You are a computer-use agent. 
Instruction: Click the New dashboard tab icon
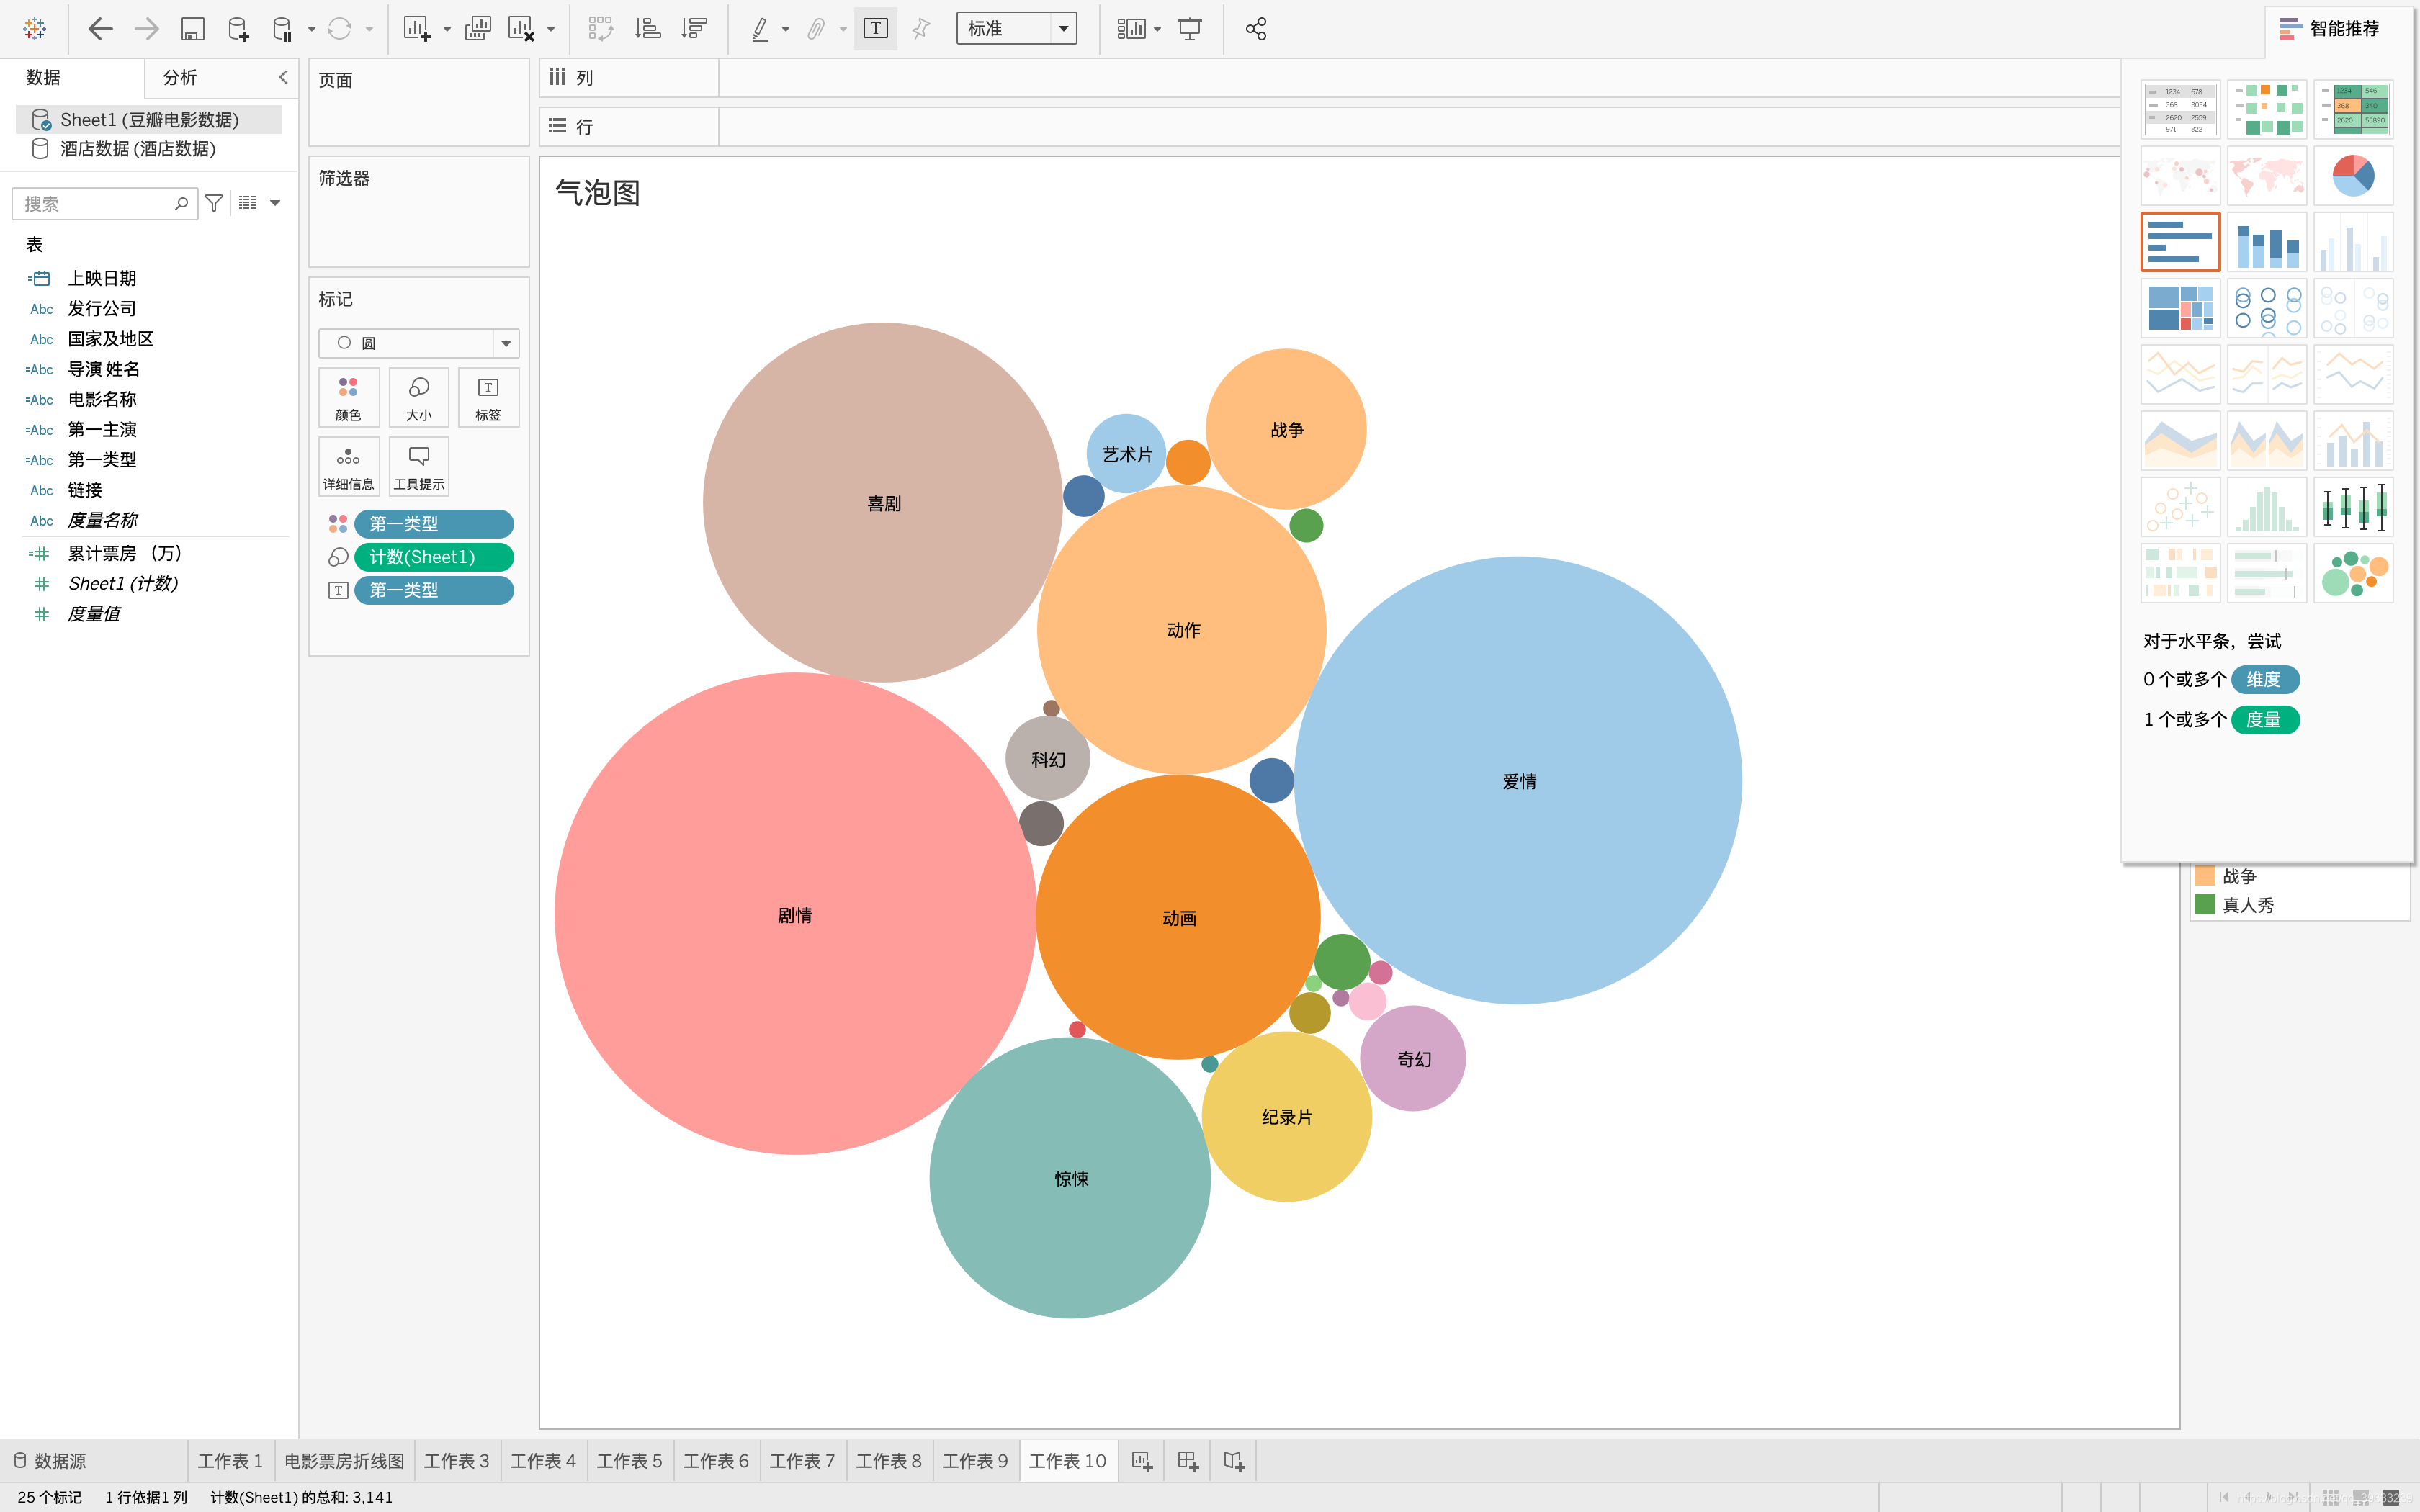1187,1461
